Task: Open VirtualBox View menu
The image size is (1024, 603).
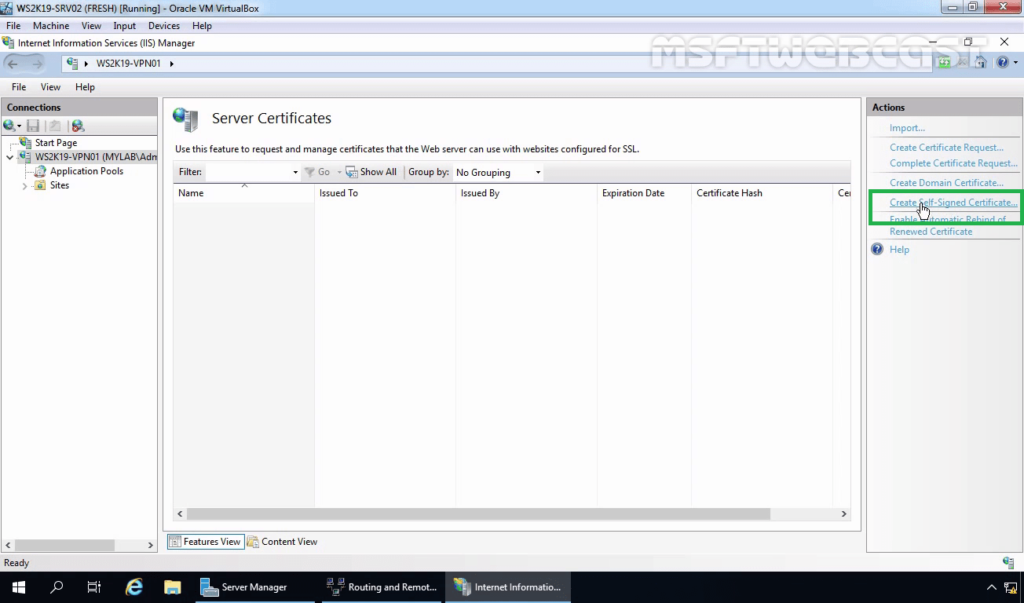Action: (91, 25)
